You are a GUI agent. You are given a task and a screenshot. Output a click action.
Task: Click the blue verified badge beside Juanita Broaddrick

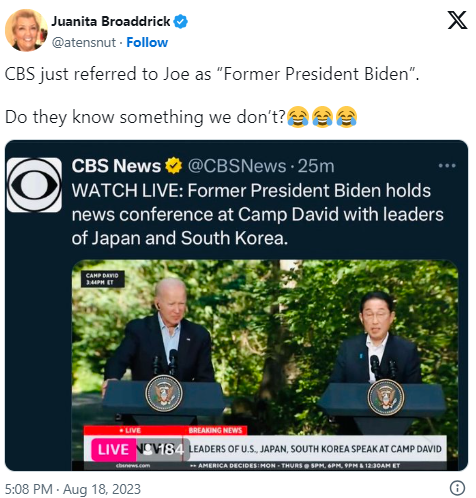point(181,22)
